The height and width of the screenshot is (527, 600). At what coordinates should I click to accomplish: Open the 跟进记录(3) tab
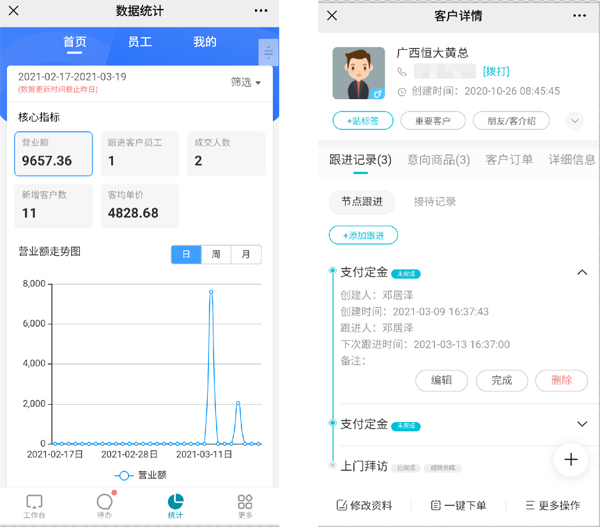click(x=360, y=160)
